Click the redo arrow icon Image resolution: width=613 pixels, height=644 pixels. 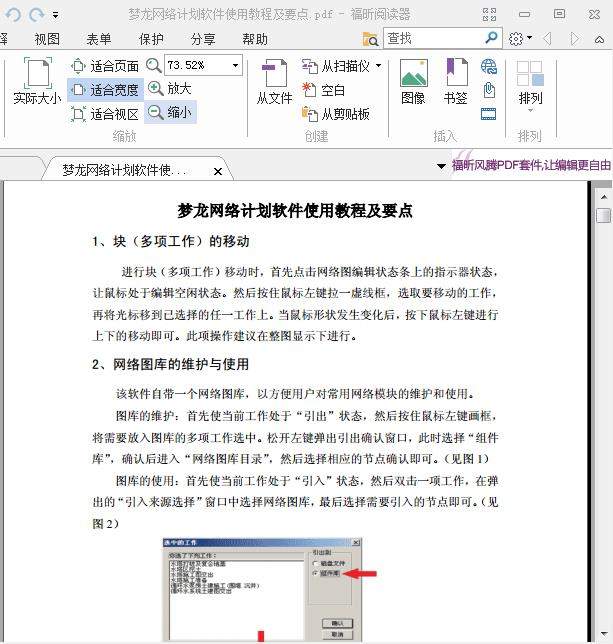click(37, 15)
